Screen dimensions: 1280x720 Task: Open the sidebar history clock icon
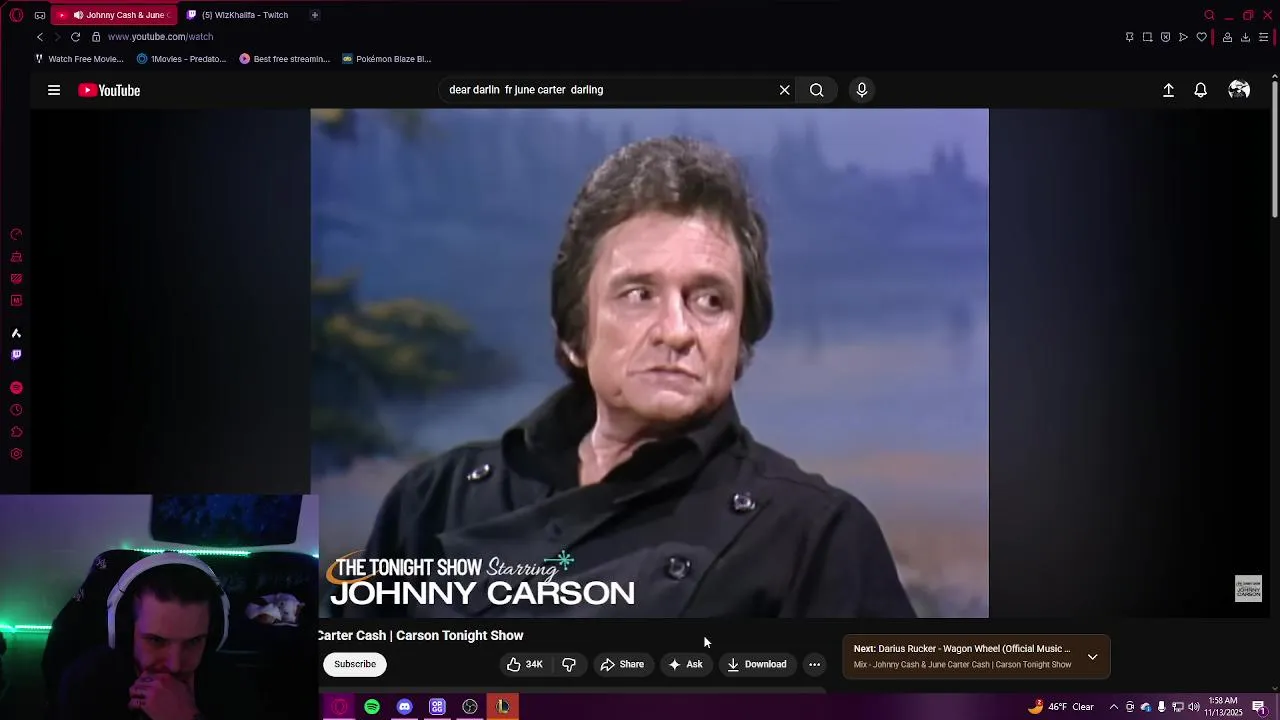(16, 410)
